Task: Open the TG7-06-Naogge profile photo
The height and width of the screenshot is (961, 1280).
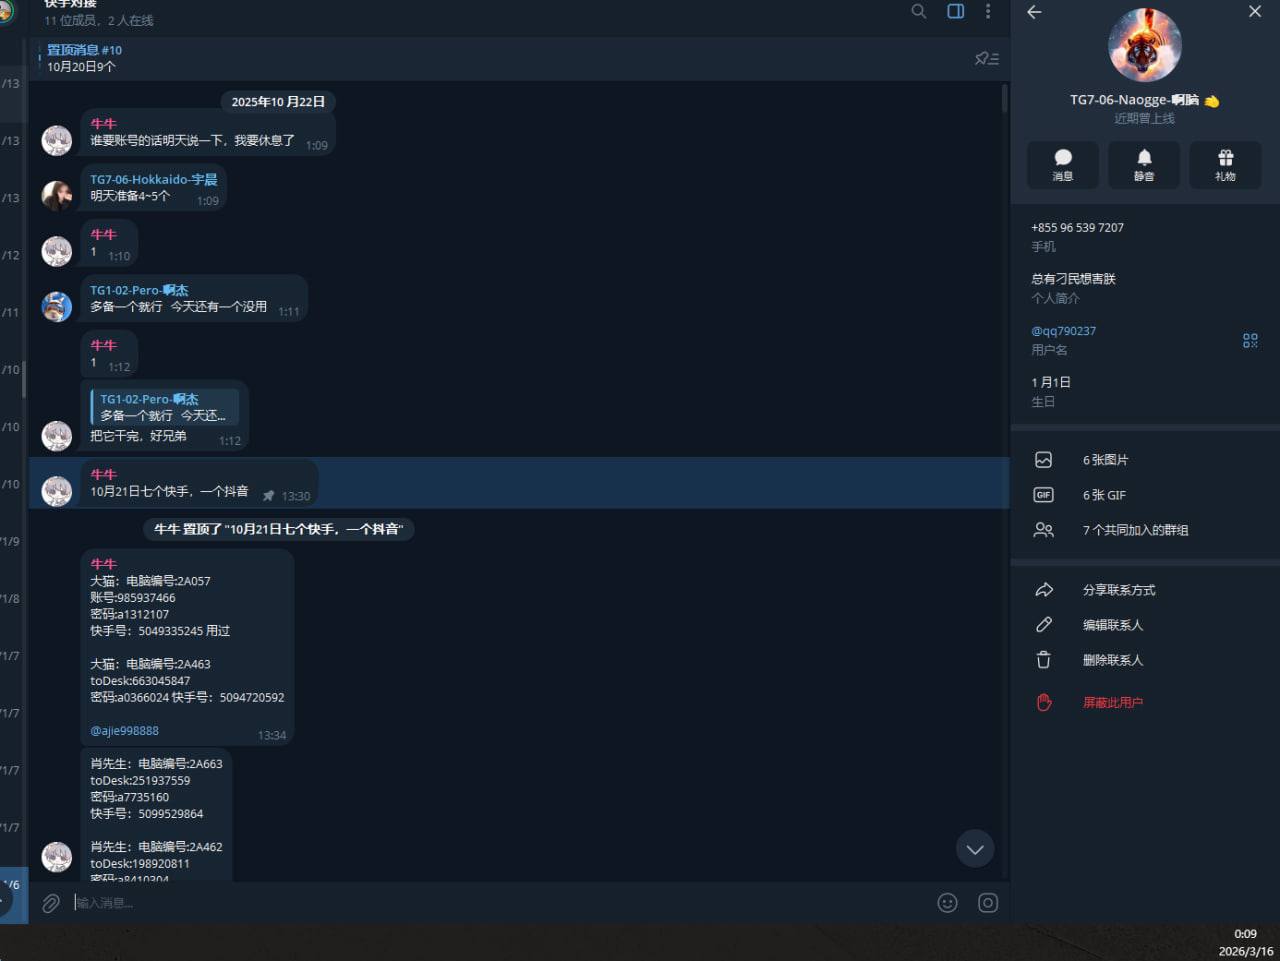Action: click(x=1145, y=45)
